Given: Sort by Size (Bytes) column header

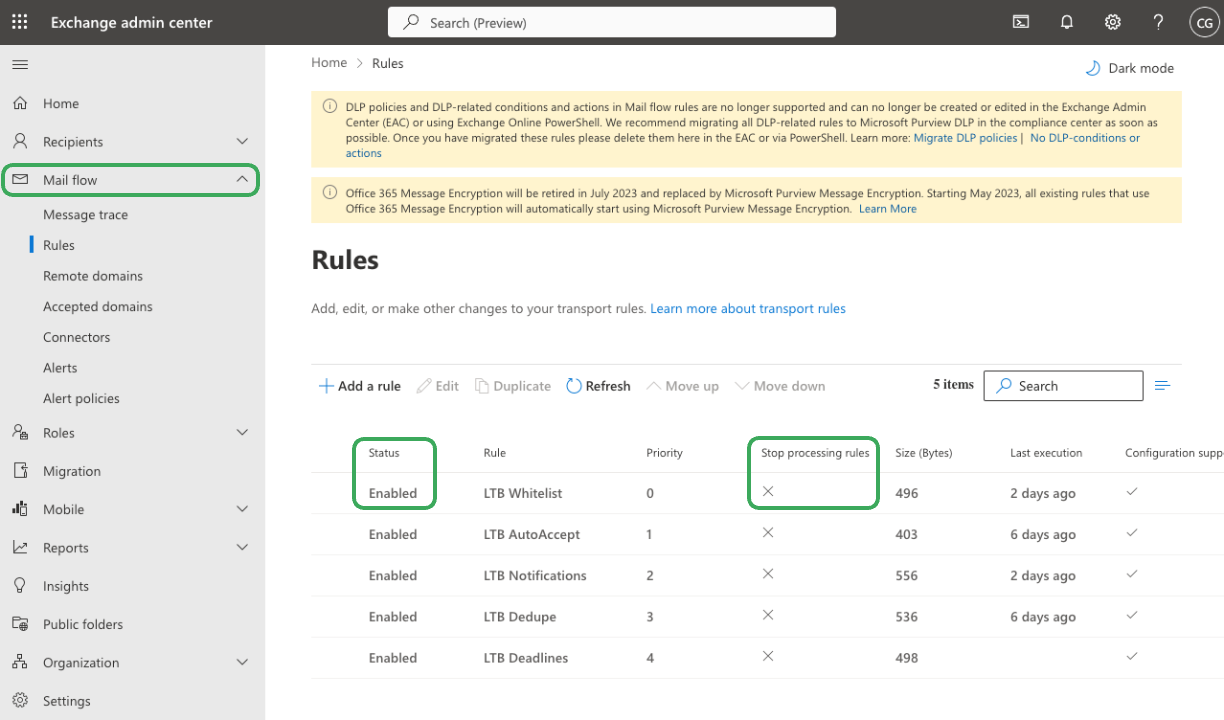Looking at the screenshot, I should [x=923, y=453].
